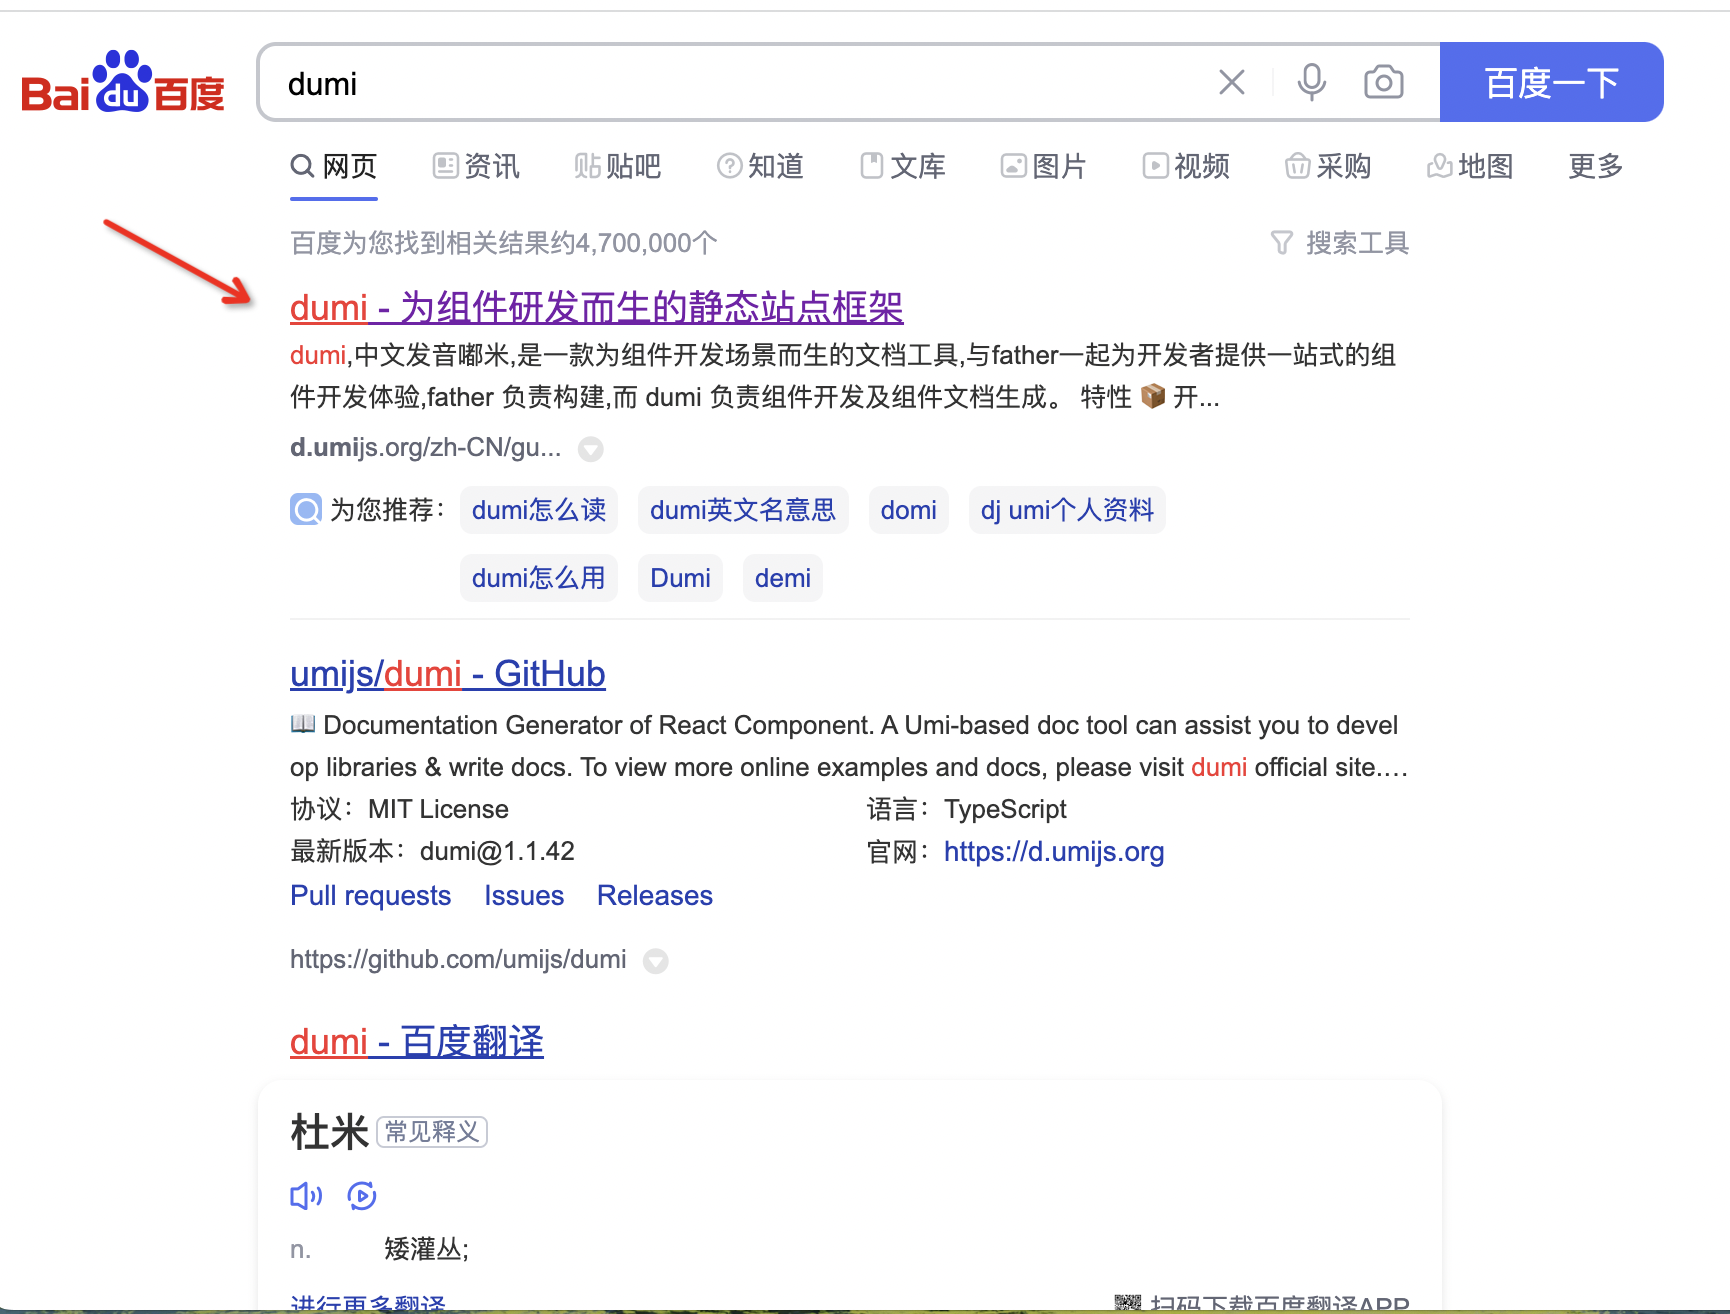Play pronunciation of 杜米 with speaker icon
The image size is (1730, 1314).
click(x=305, y=1195)
